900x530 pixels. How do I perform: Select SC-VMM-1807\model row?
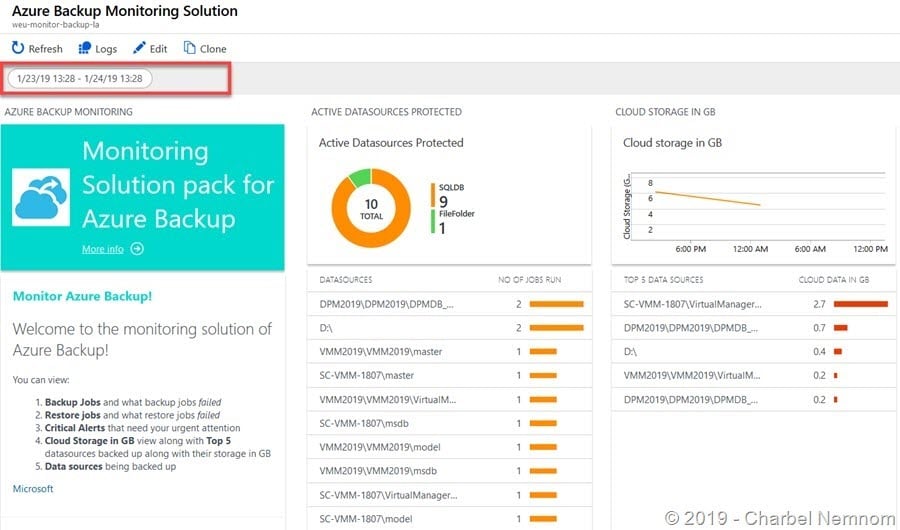tap(449, 519)
